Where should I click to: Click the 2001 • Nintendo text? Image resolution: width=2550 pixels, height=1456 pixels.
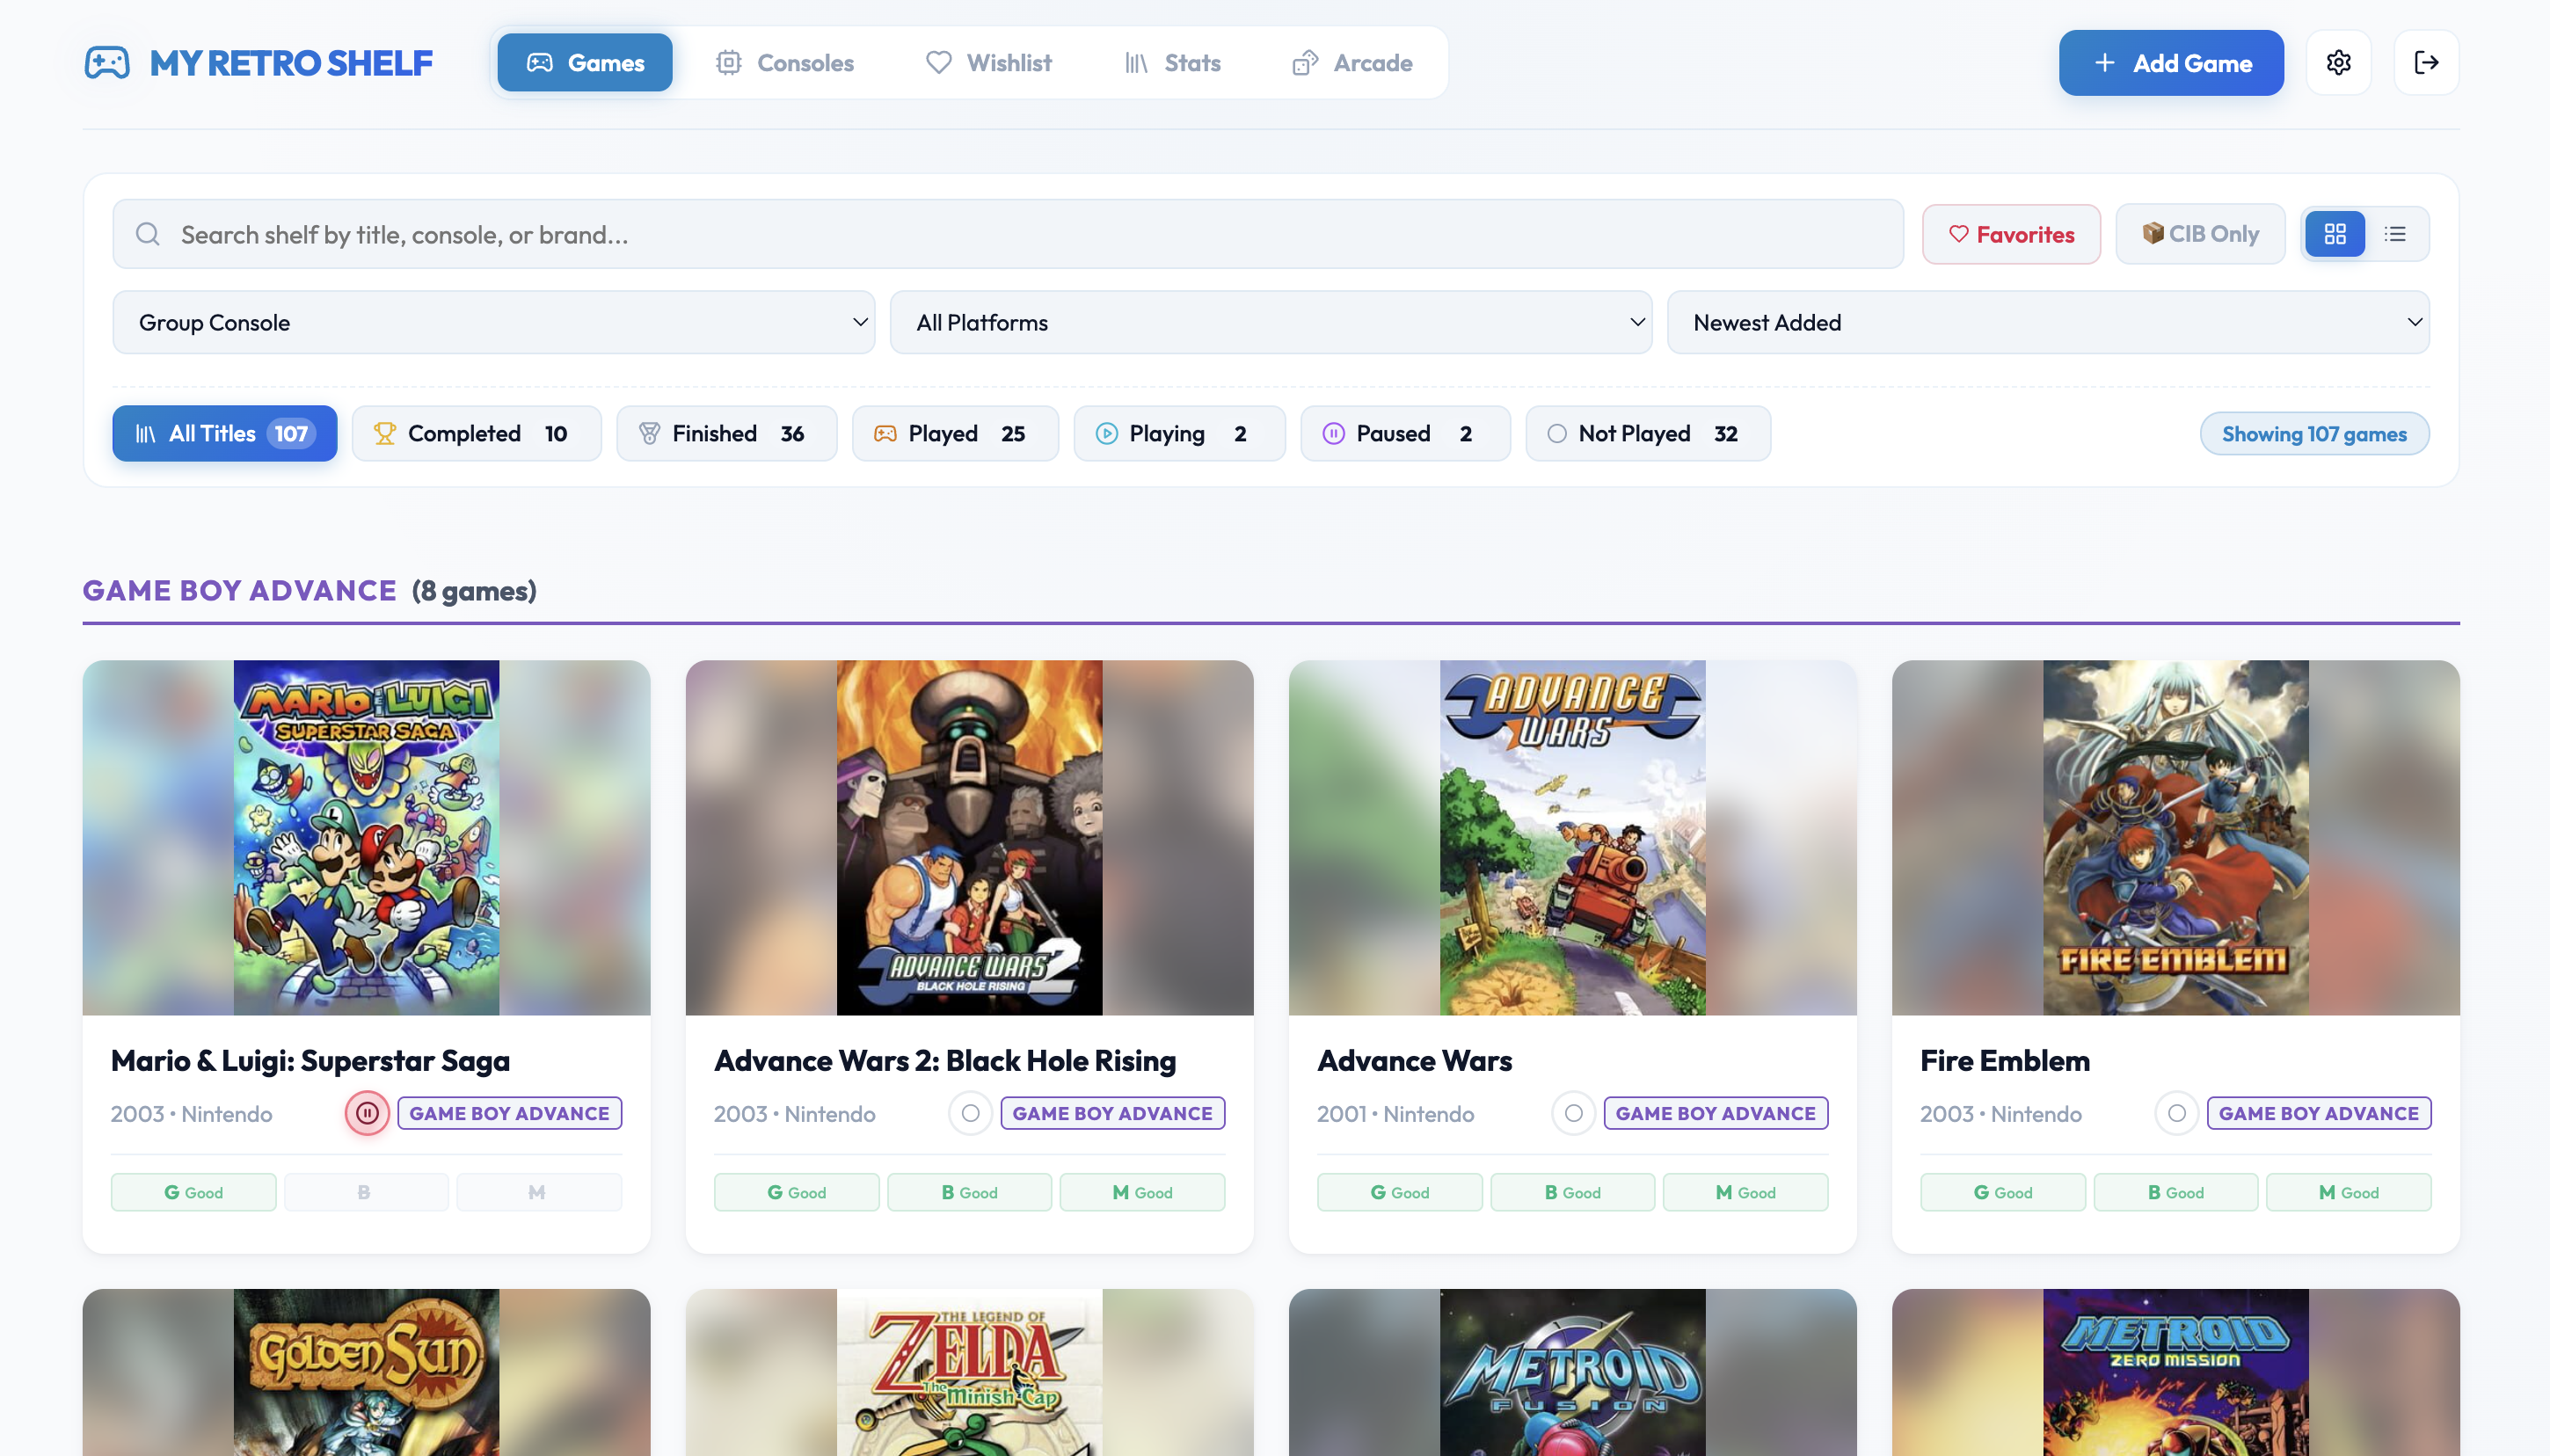(1395, 1113)
